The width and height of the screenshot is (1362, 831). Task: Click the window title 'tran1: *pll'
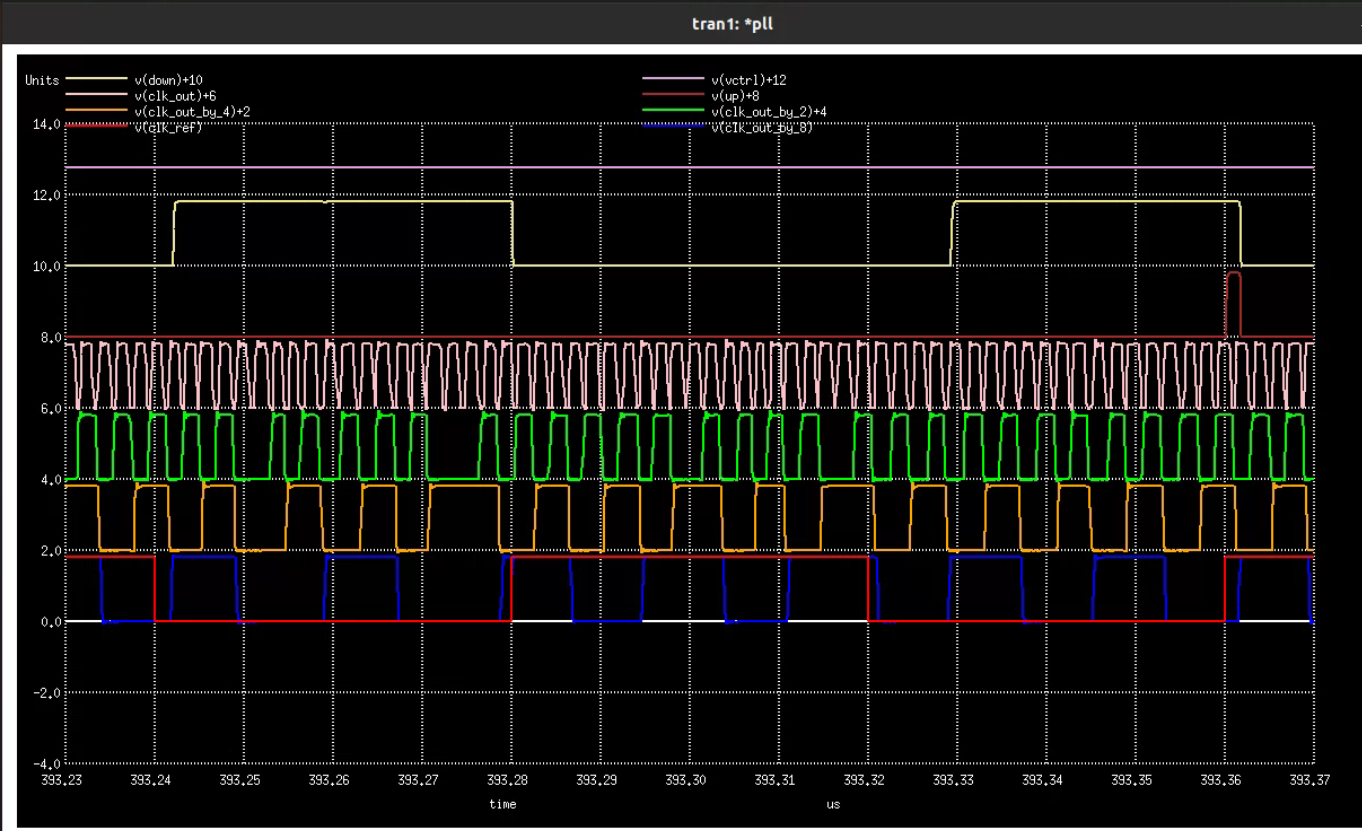(732, 22)
